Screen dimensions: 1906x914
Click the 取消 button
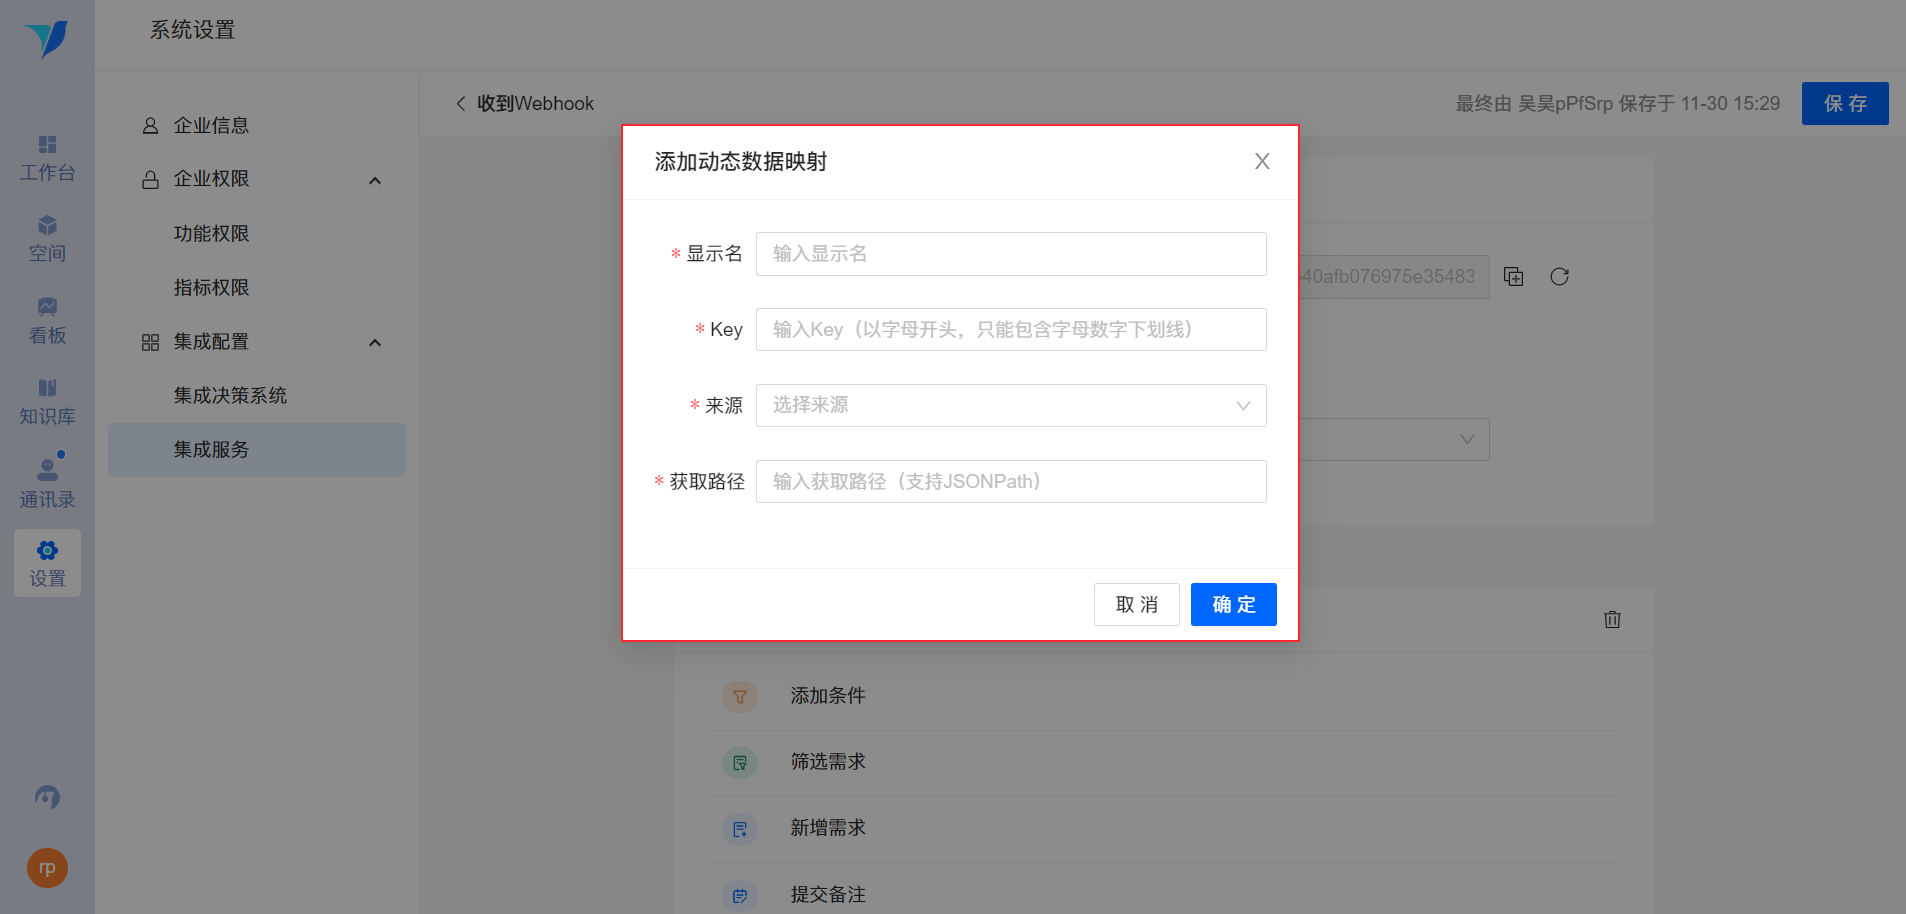1137,604
